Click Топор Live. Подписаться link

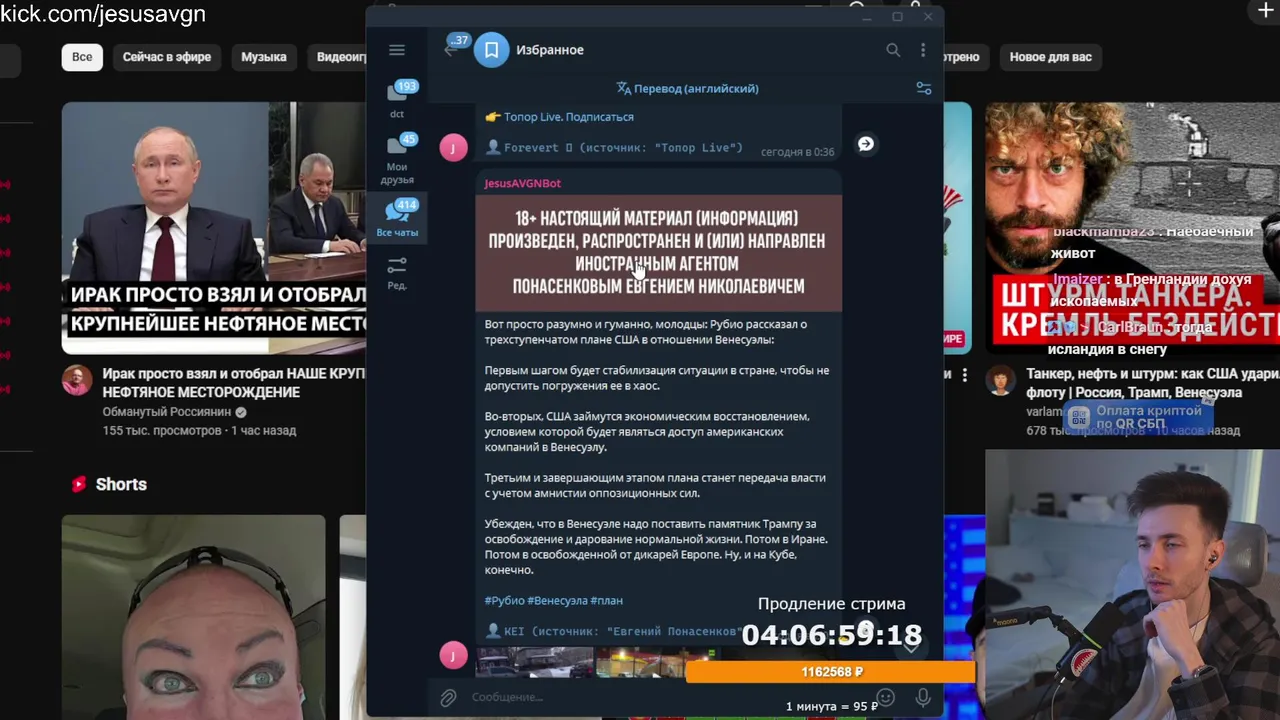pyautogui.click(x=569, y=117)
